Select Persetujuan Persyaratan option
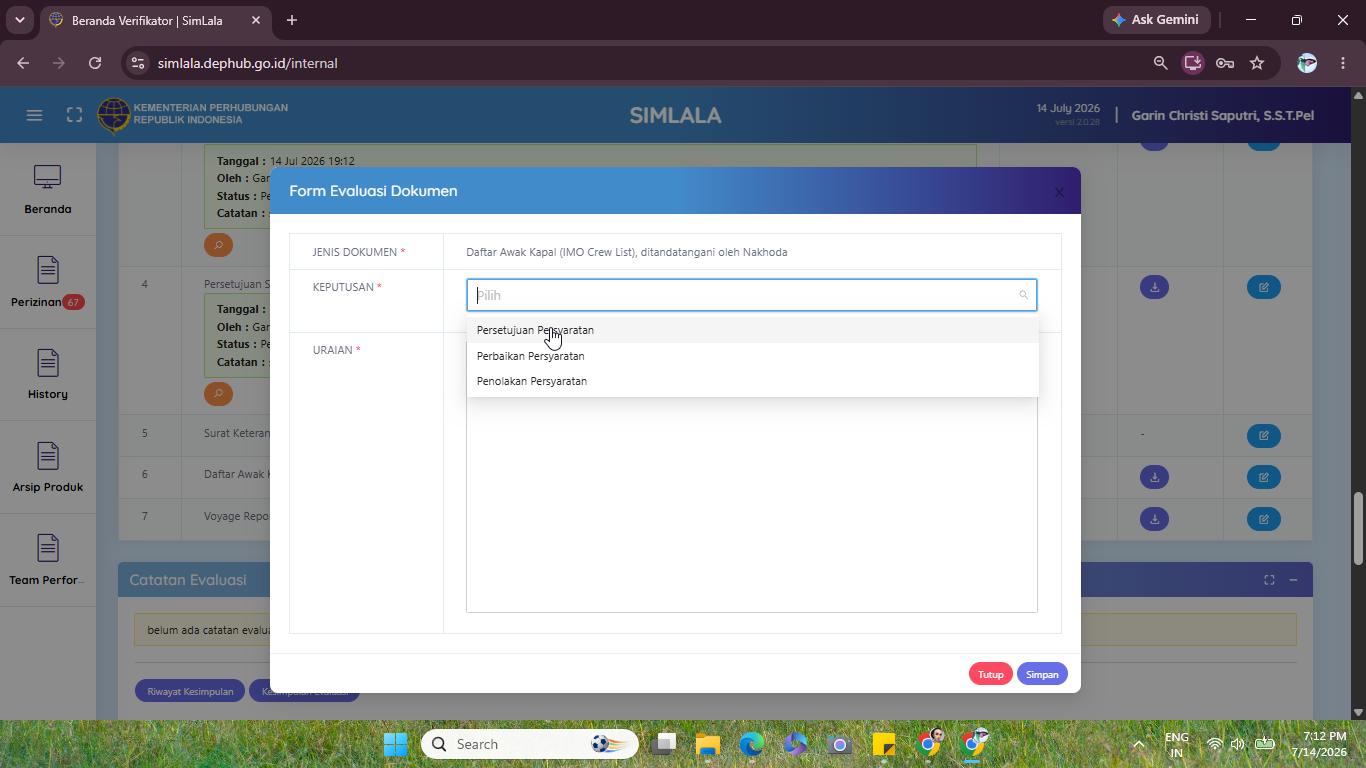 point(752,330)
